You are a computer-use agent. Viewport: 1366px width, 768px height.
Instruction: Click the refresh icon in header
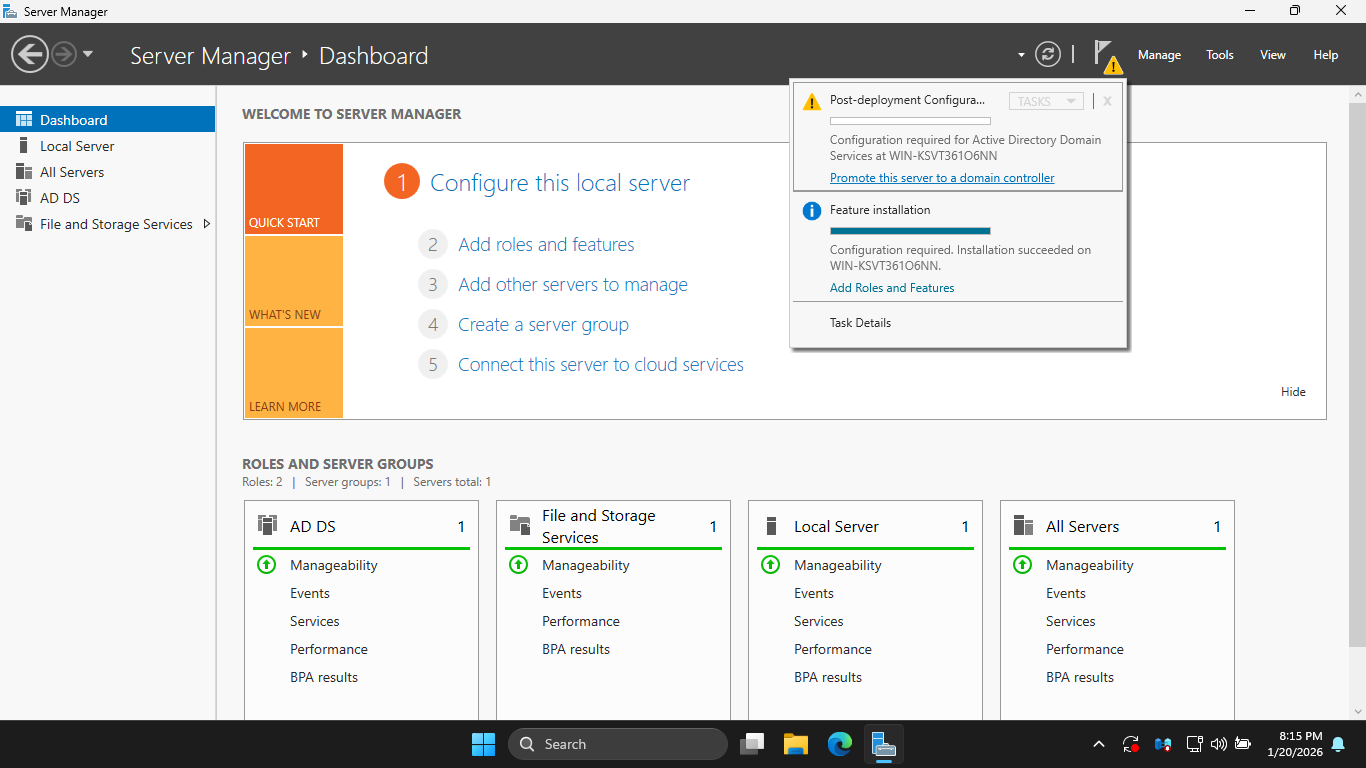pyautogui.click(x=1047, y=54)
